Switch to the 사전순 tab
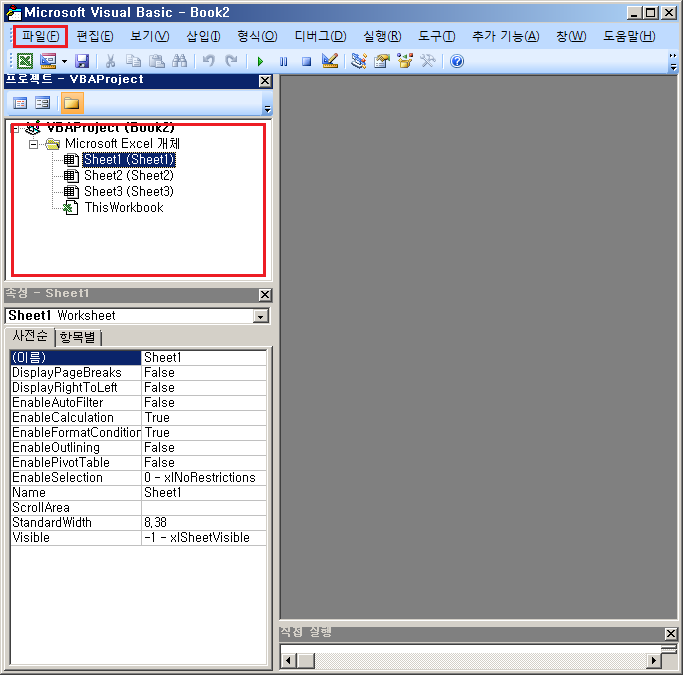 pyautogui.click(x=30, y=336)
